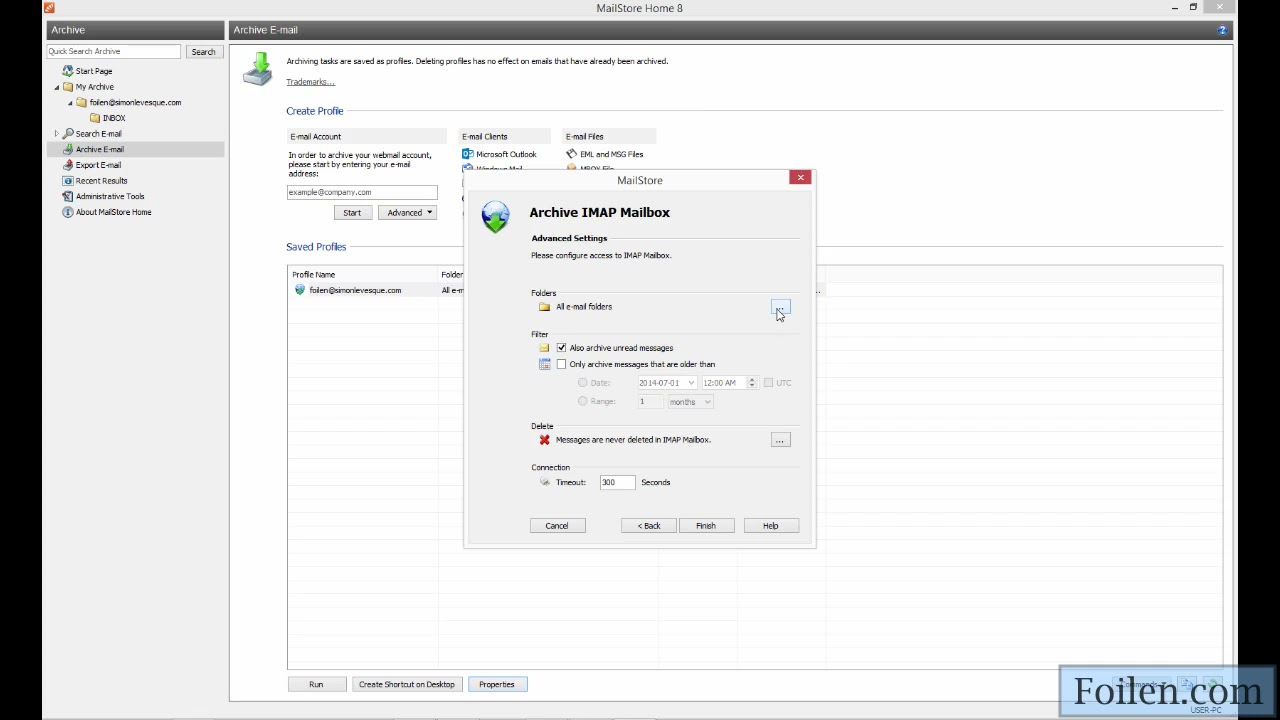Image resolution: width=1280 pixels, height=720 pixels.
Task: Select the Date radio button
Action: 583,383
